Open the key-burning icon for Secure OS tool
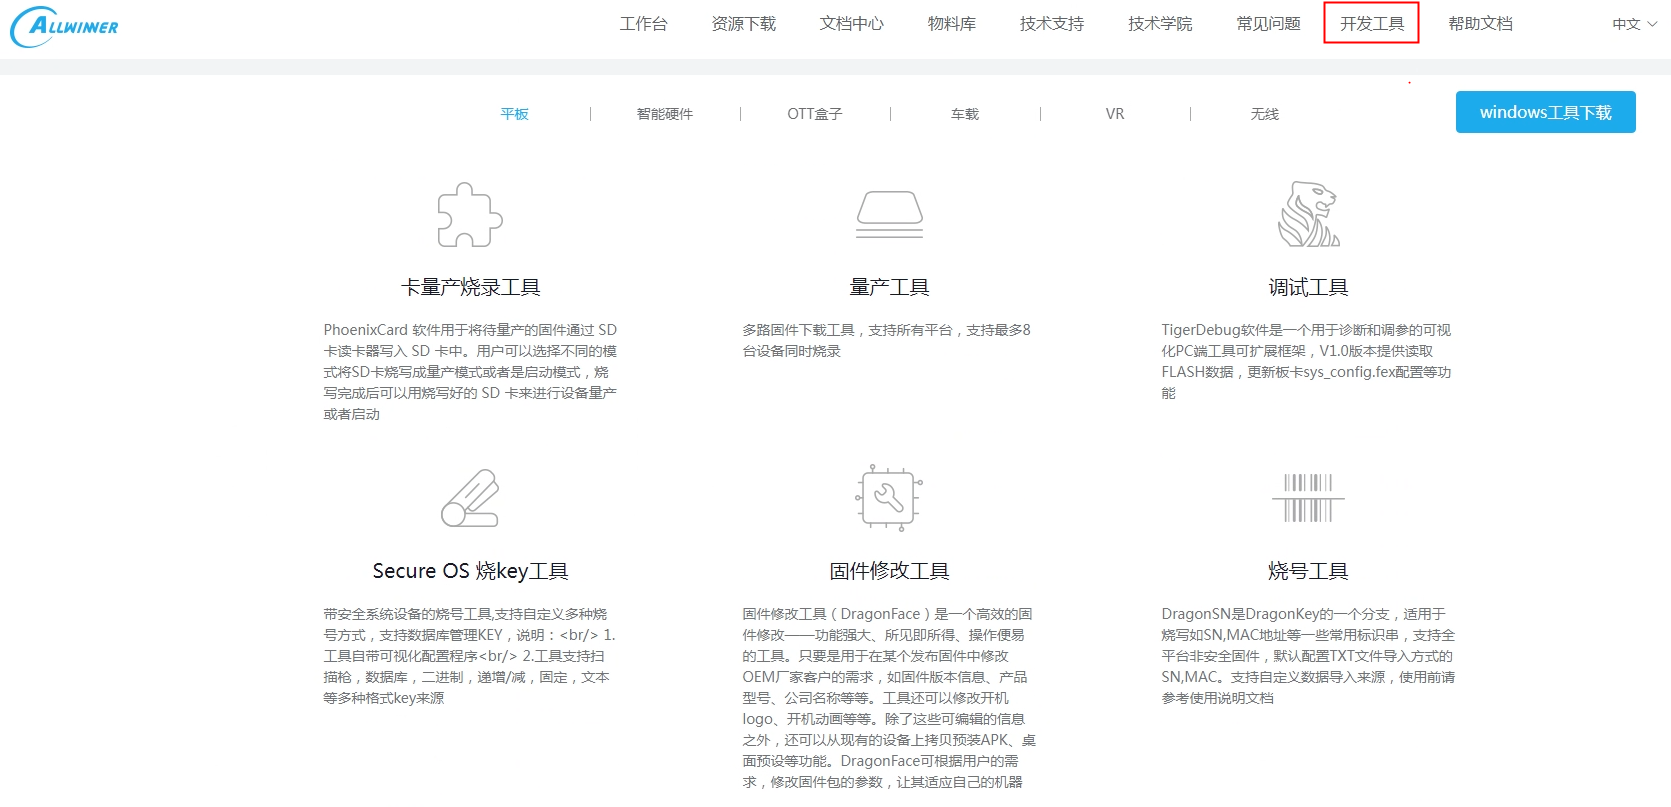This screenshot has width=1671, height=807. tap(470, 498)
